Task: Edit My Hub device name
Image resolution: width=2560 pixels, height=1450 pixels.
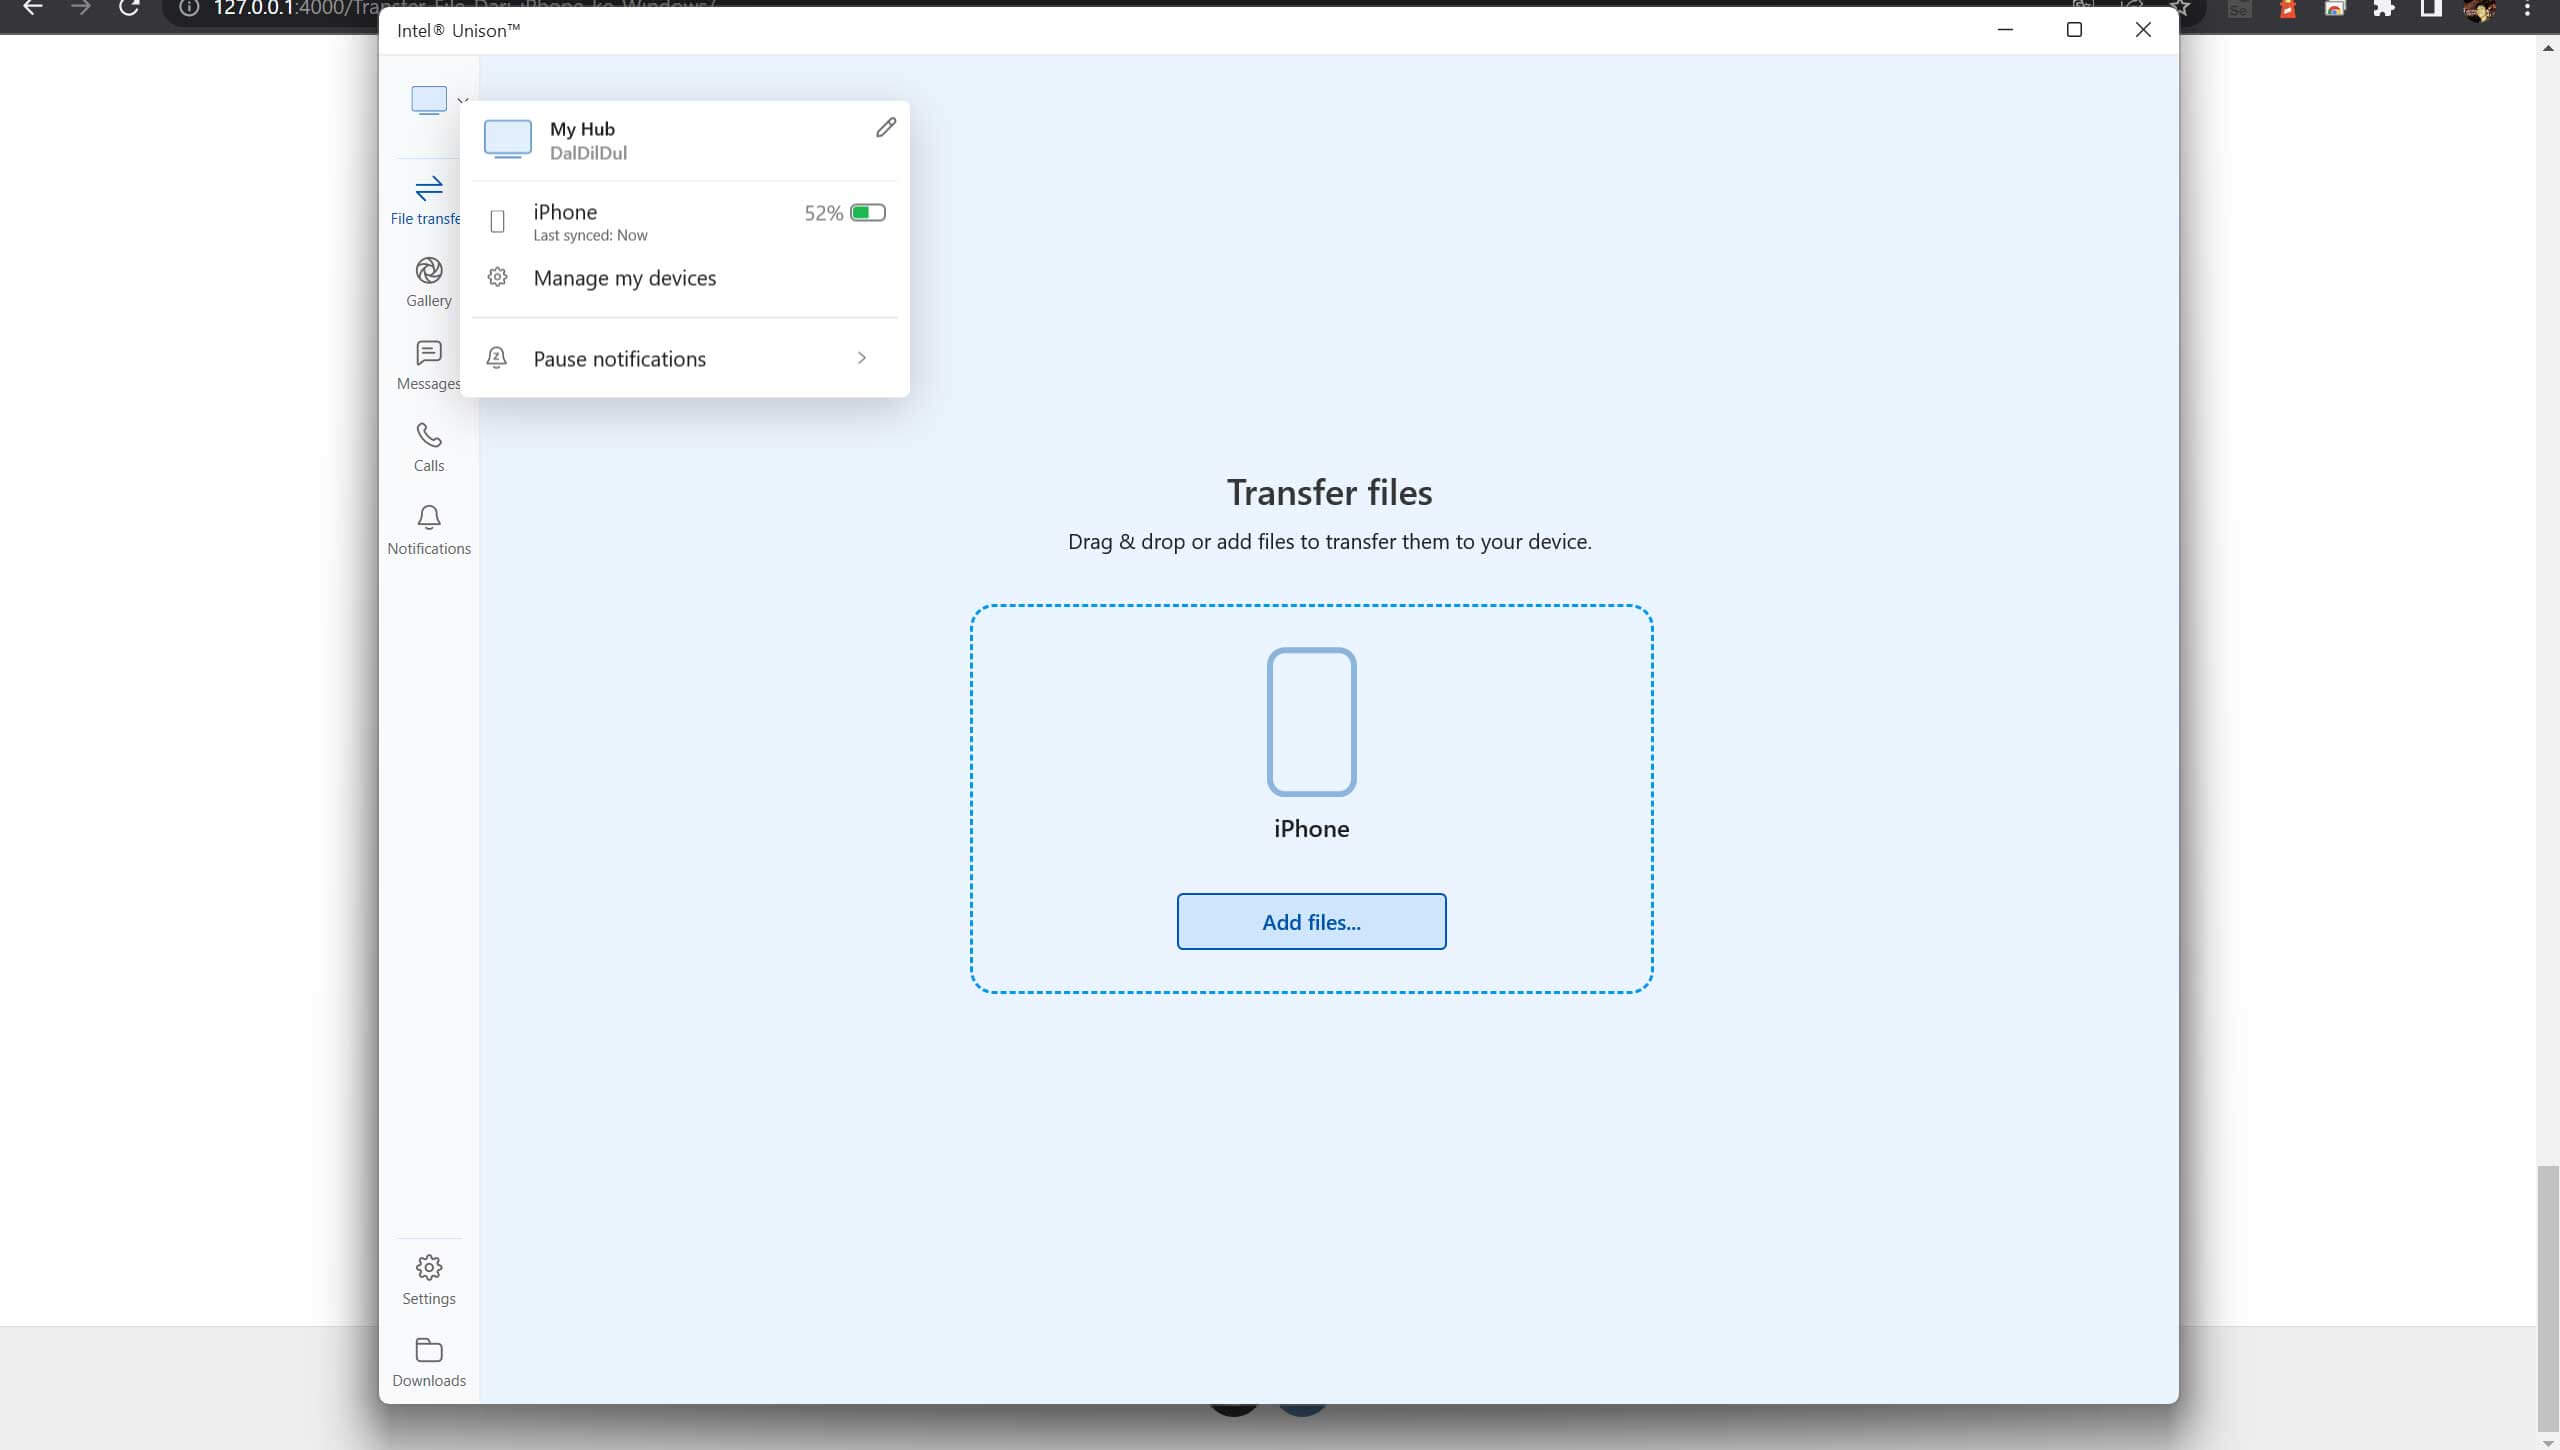Action: [x=886, y=127]
